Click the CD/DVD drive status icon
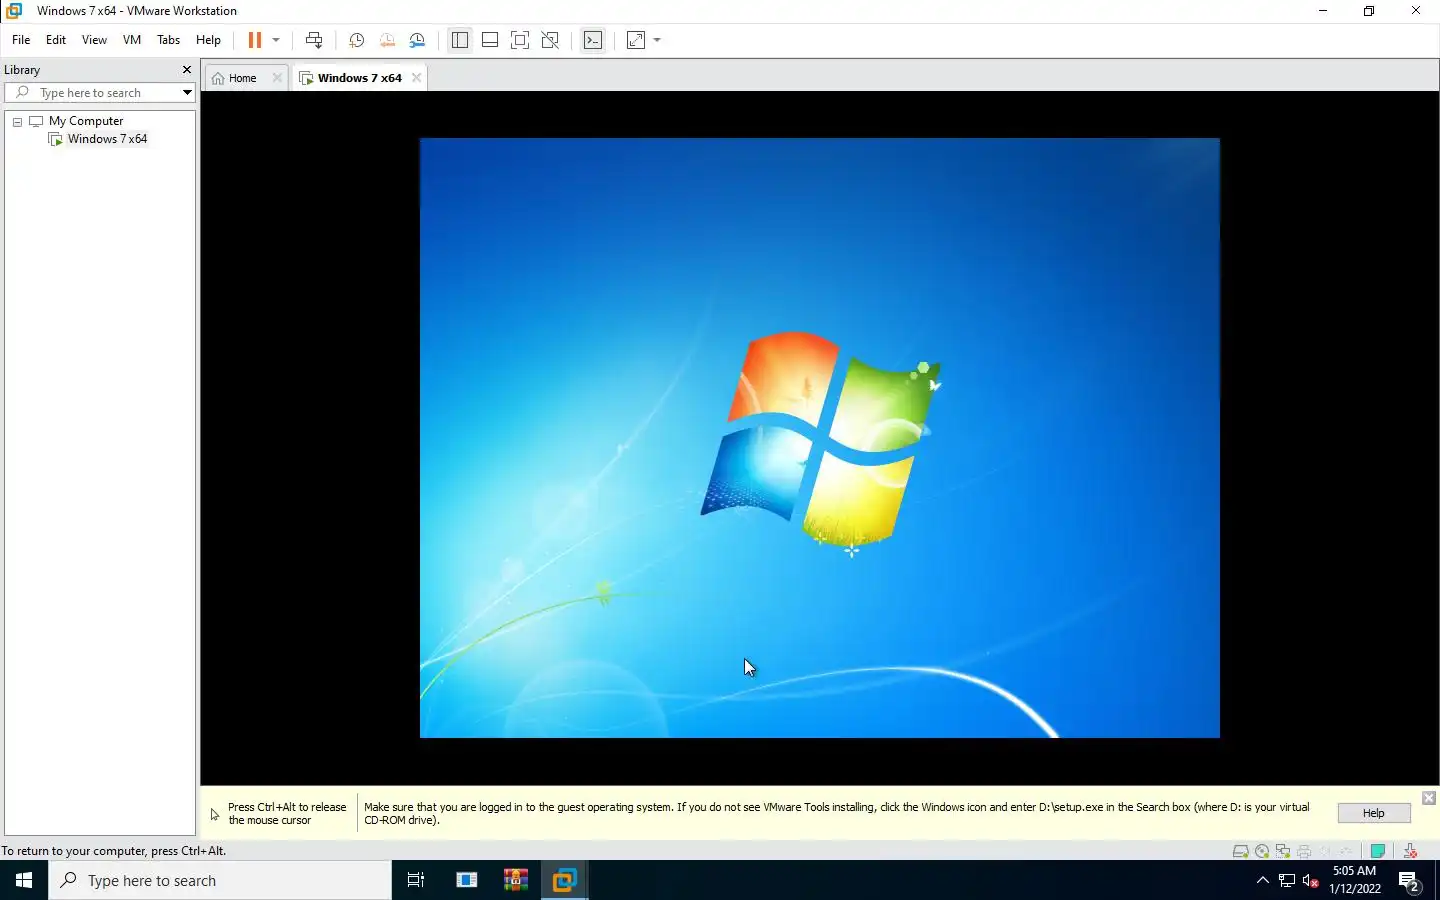 point(1262,852)
